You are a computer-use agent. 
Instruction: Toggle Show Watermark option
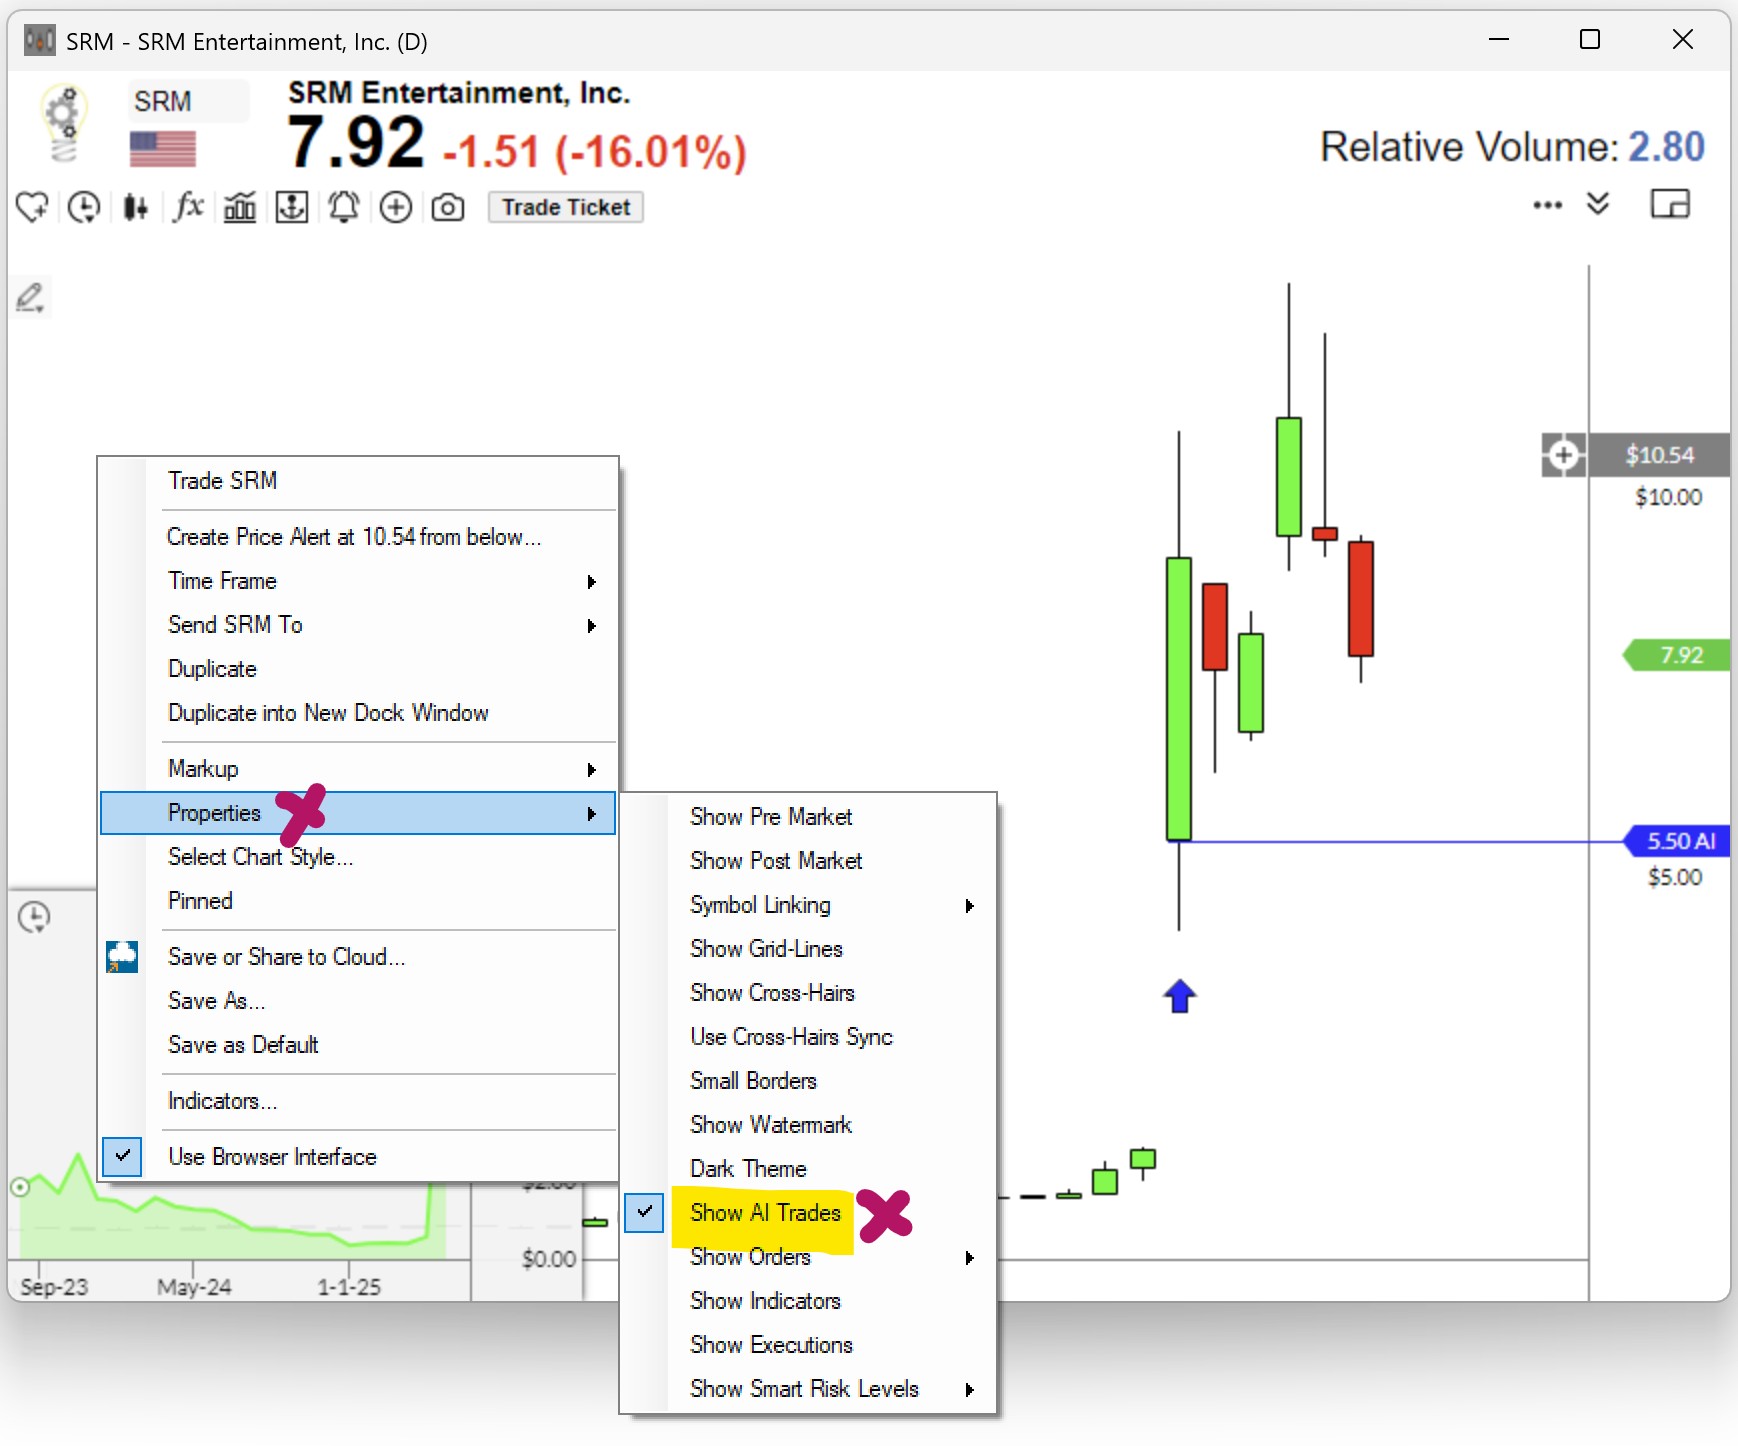tap(808, 1125)
